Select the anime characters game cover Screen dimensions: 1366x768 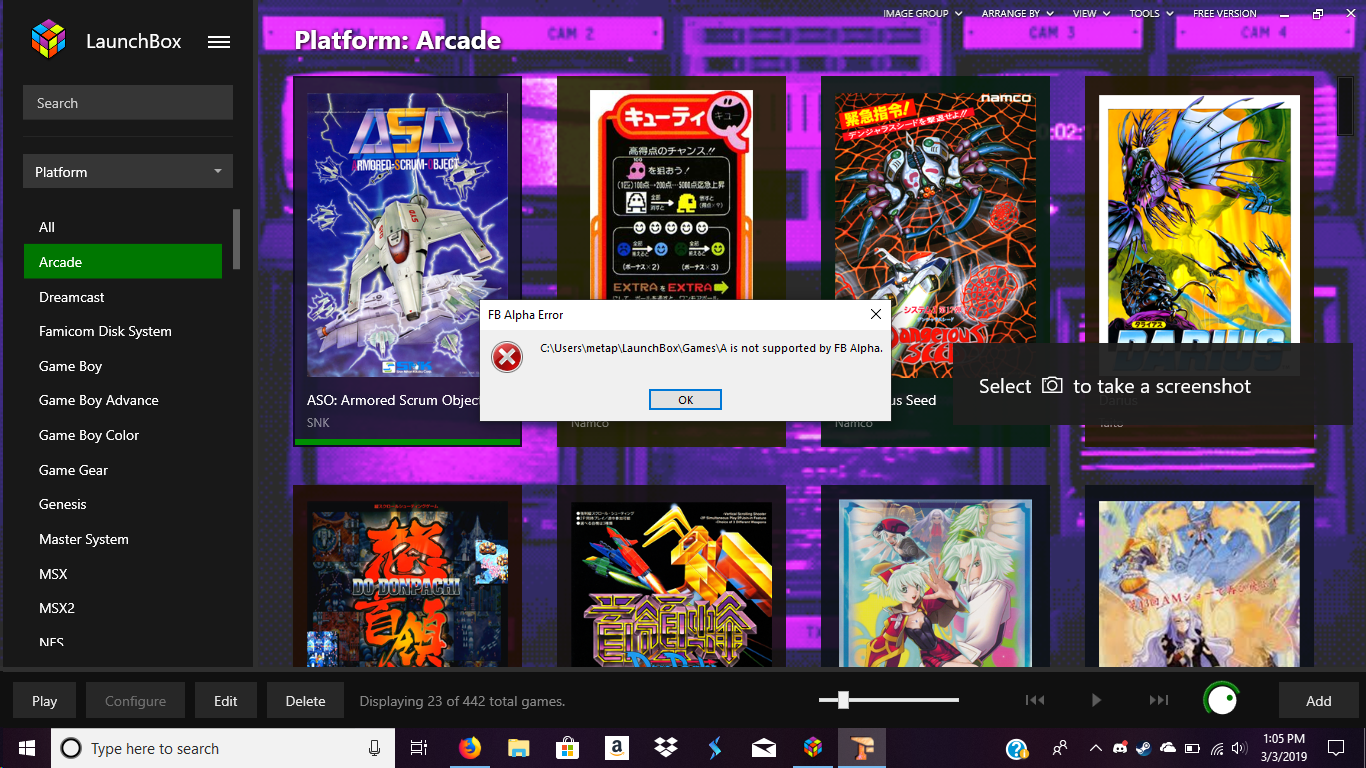tap(935, 584)
